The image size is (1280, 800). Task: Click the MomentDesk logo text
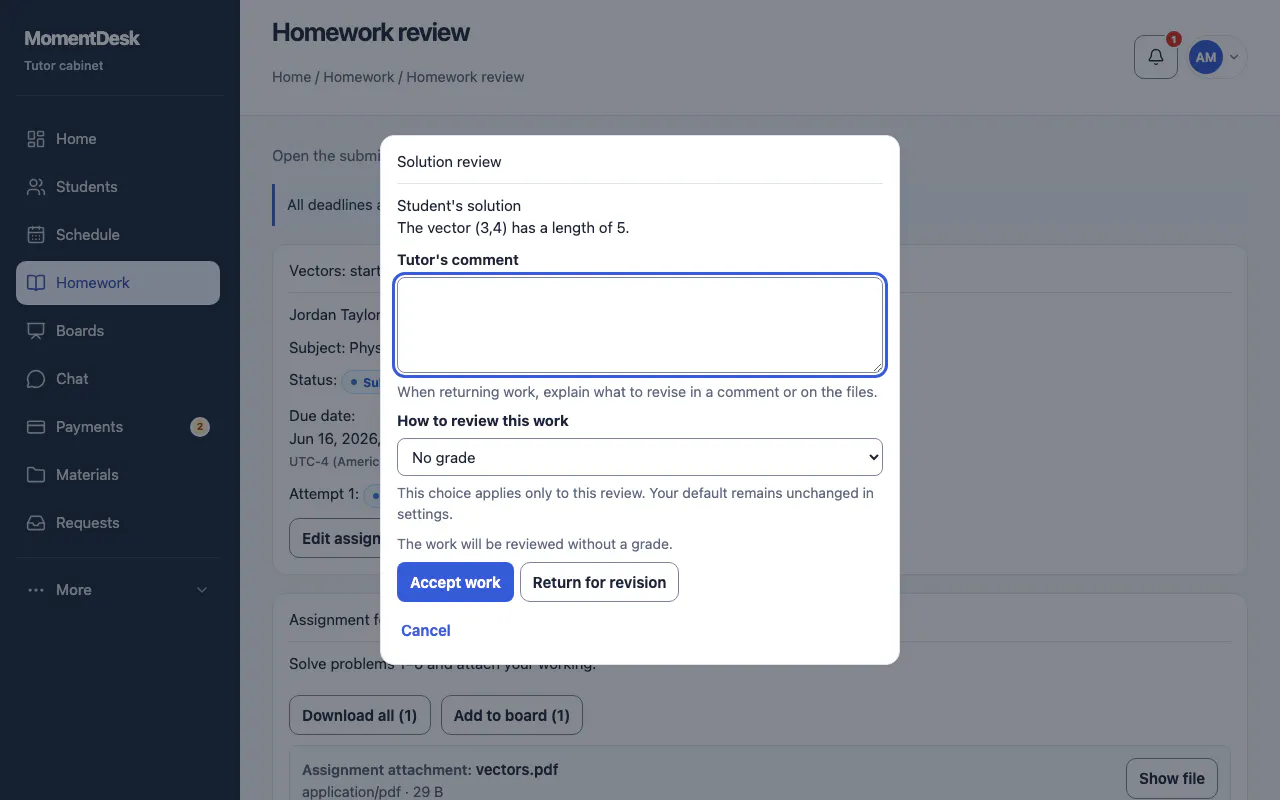82,38
